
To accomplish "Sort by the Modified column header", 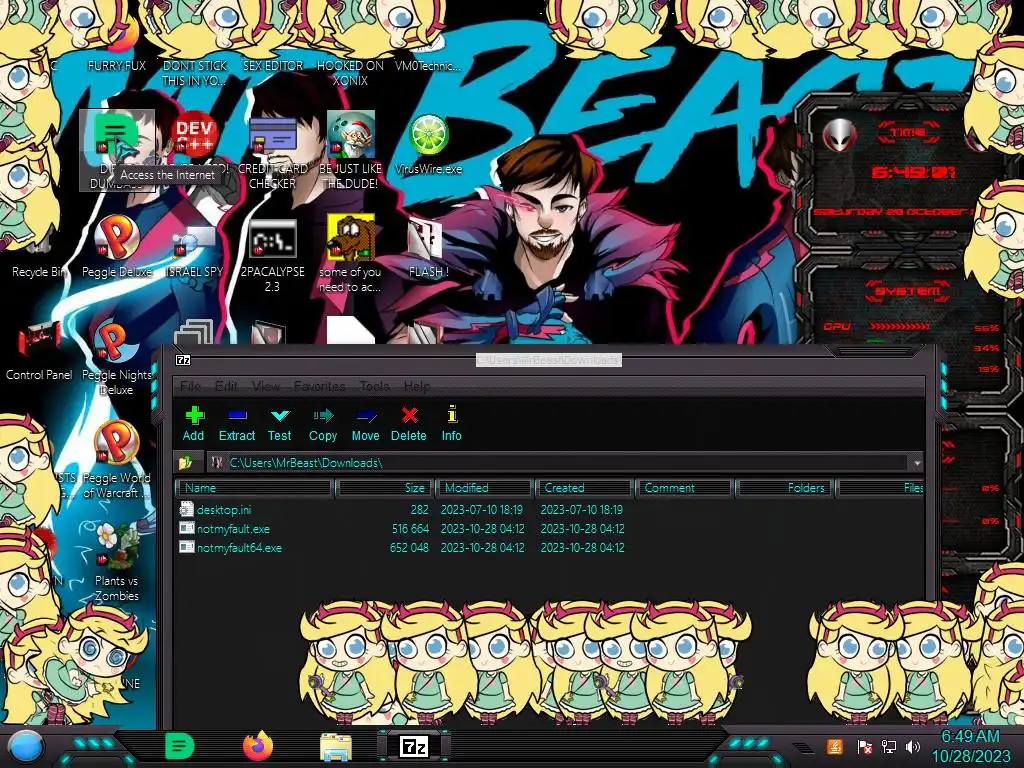I will click(x=485, y=488).
